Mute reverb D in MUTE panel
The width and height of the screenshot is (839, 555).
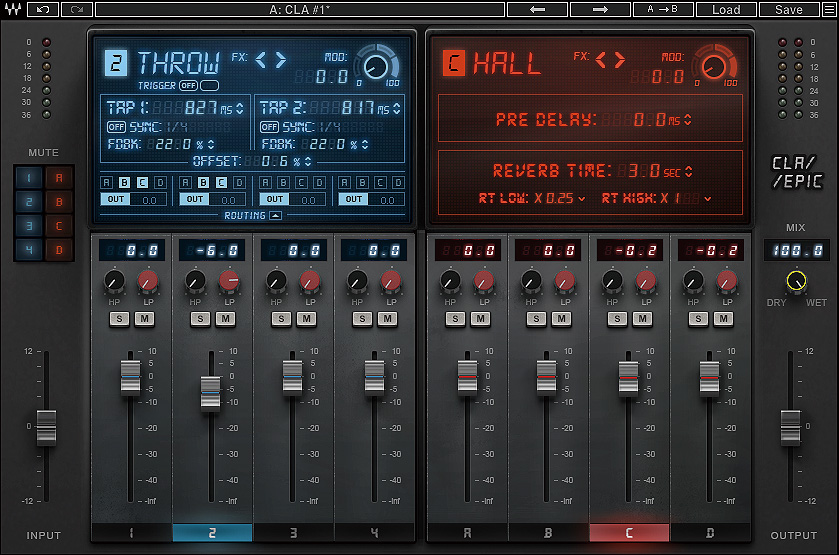click(59, 249)
